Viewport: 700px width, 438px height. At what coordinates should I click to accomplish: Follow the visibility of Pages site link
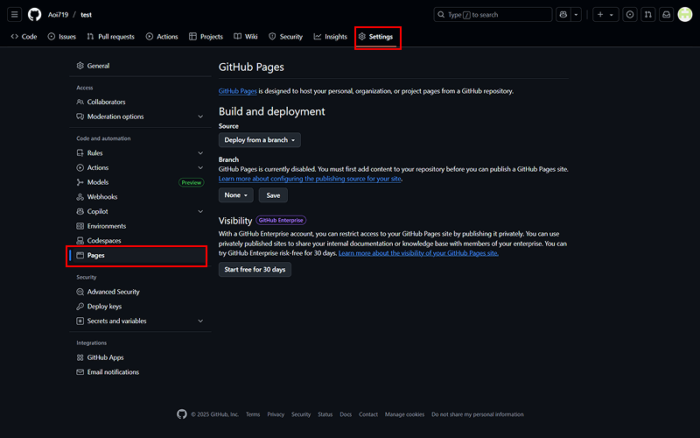tap(418, 253)
